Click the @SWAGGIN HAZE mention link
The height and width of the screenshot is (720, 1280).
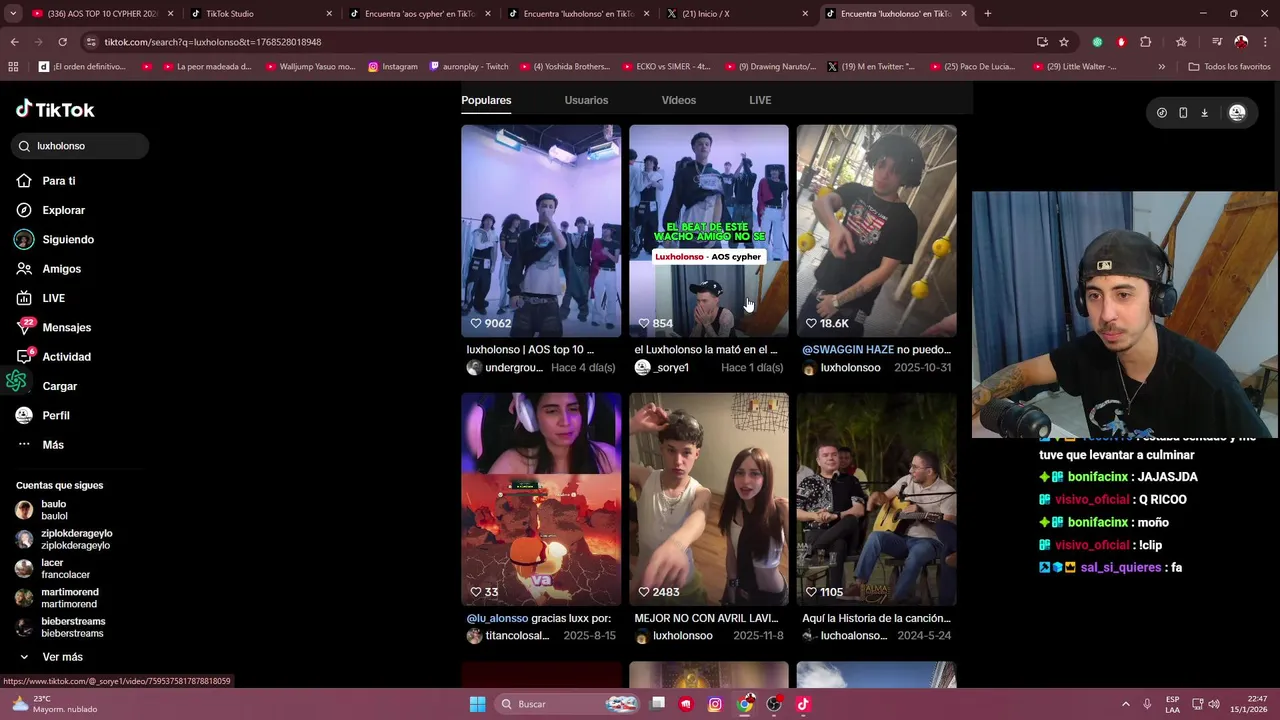[848, 350]
